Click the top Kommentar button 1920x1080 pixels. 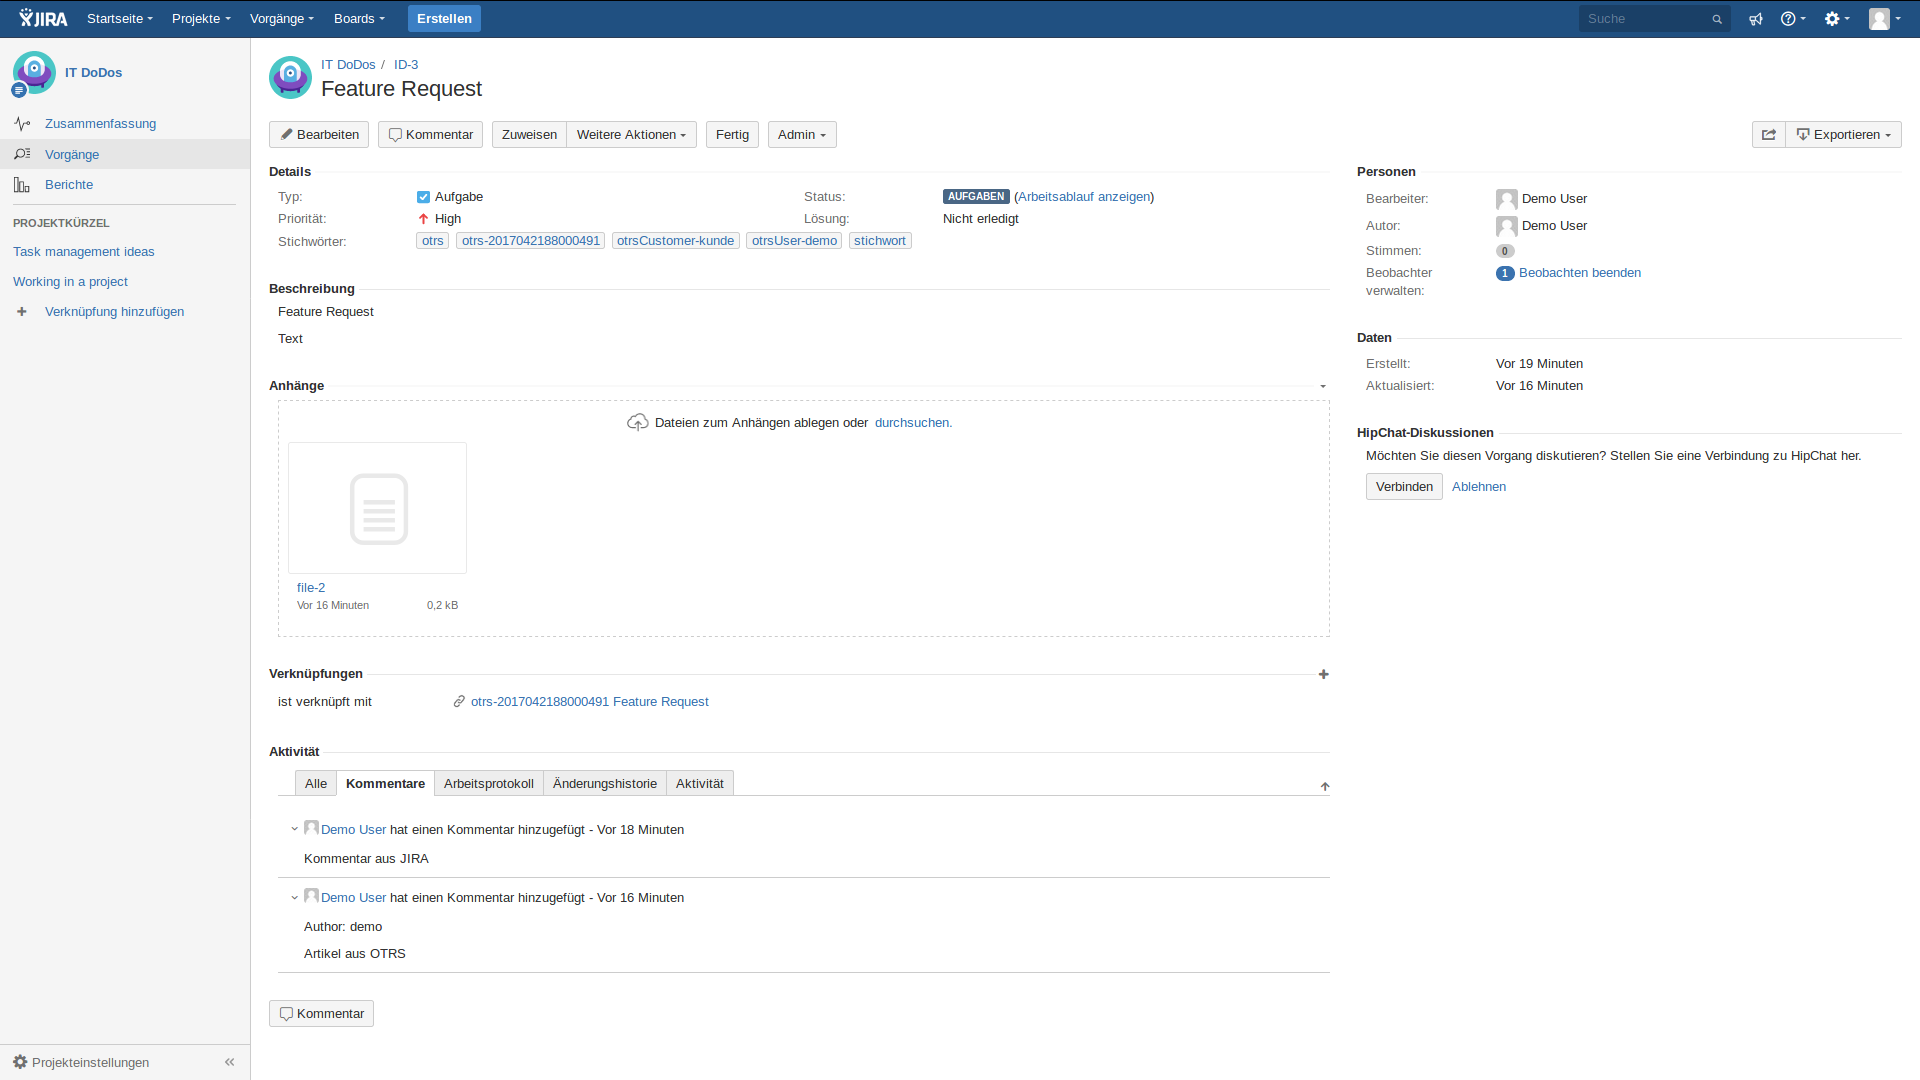pos(430,135)
